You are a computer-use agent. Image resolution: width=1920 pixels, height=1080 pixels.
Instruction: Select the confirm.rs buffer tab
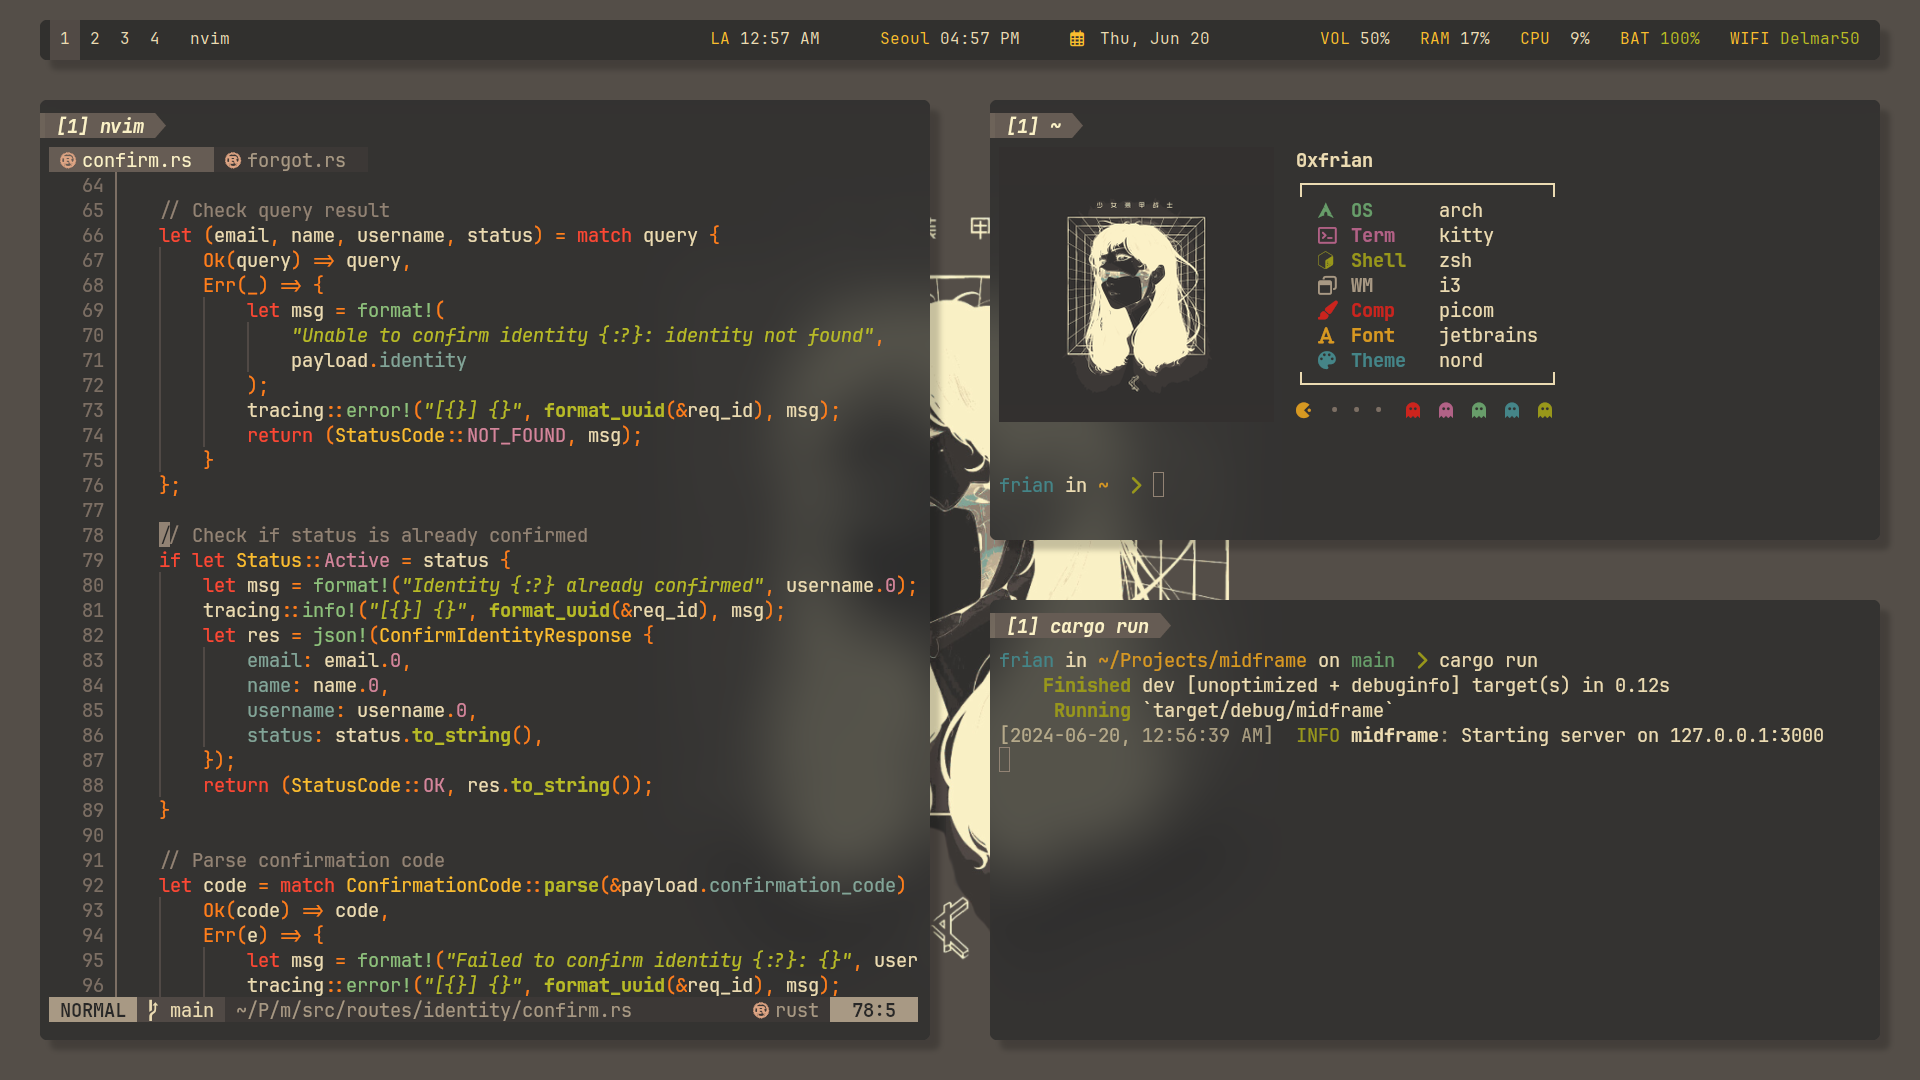(136, 161)
